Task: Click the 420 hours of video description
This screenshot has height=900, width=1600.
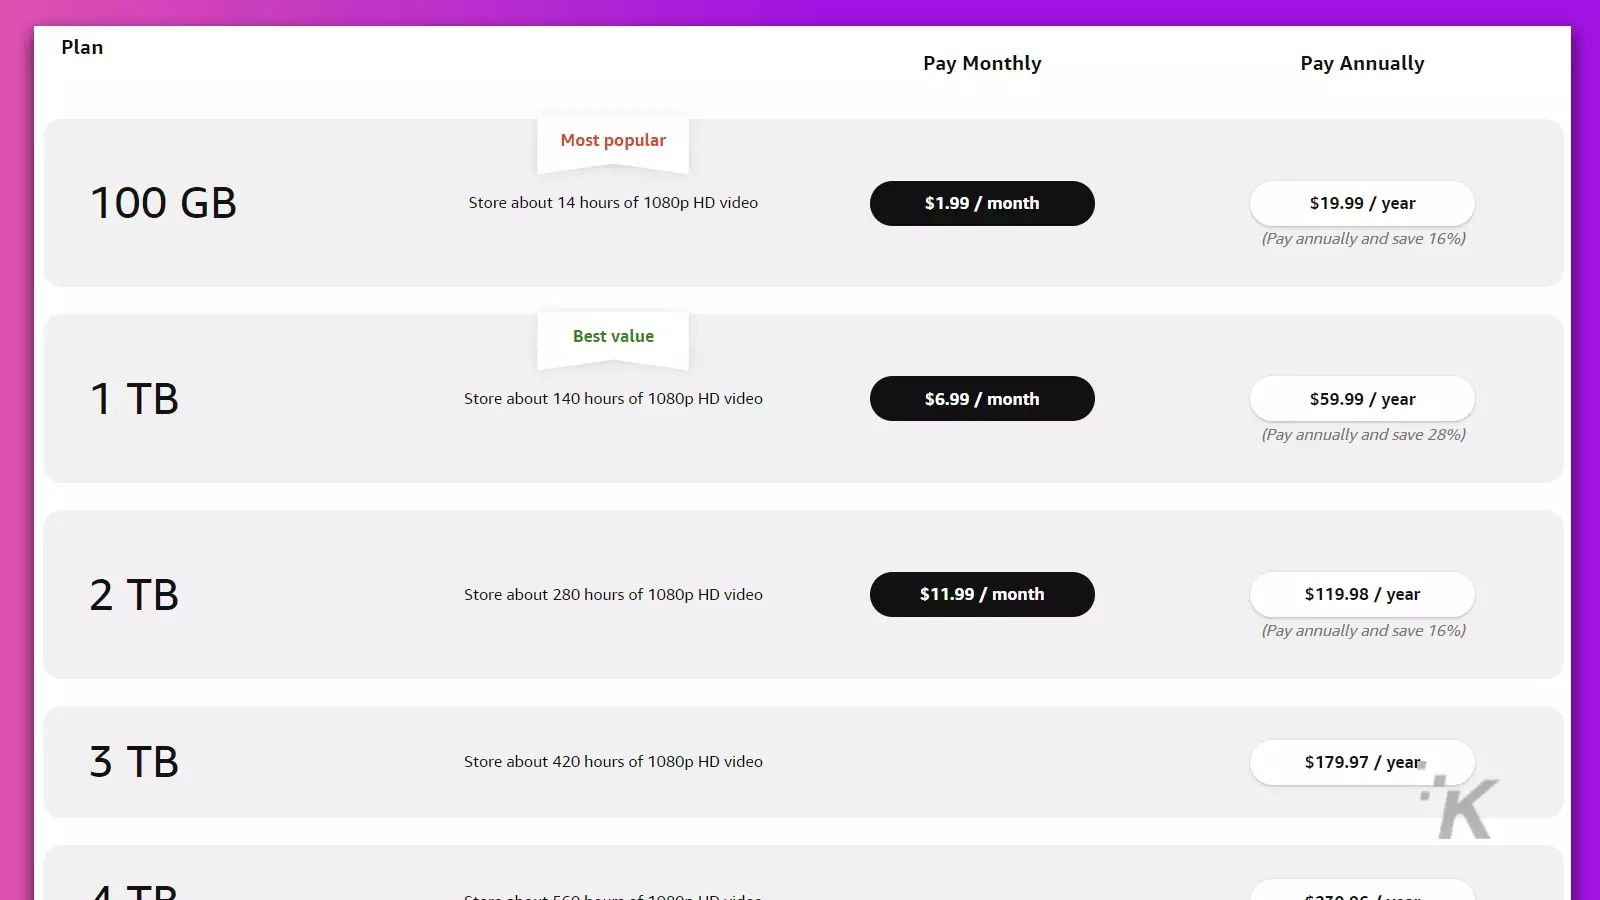Action: [x=613, y=761]
